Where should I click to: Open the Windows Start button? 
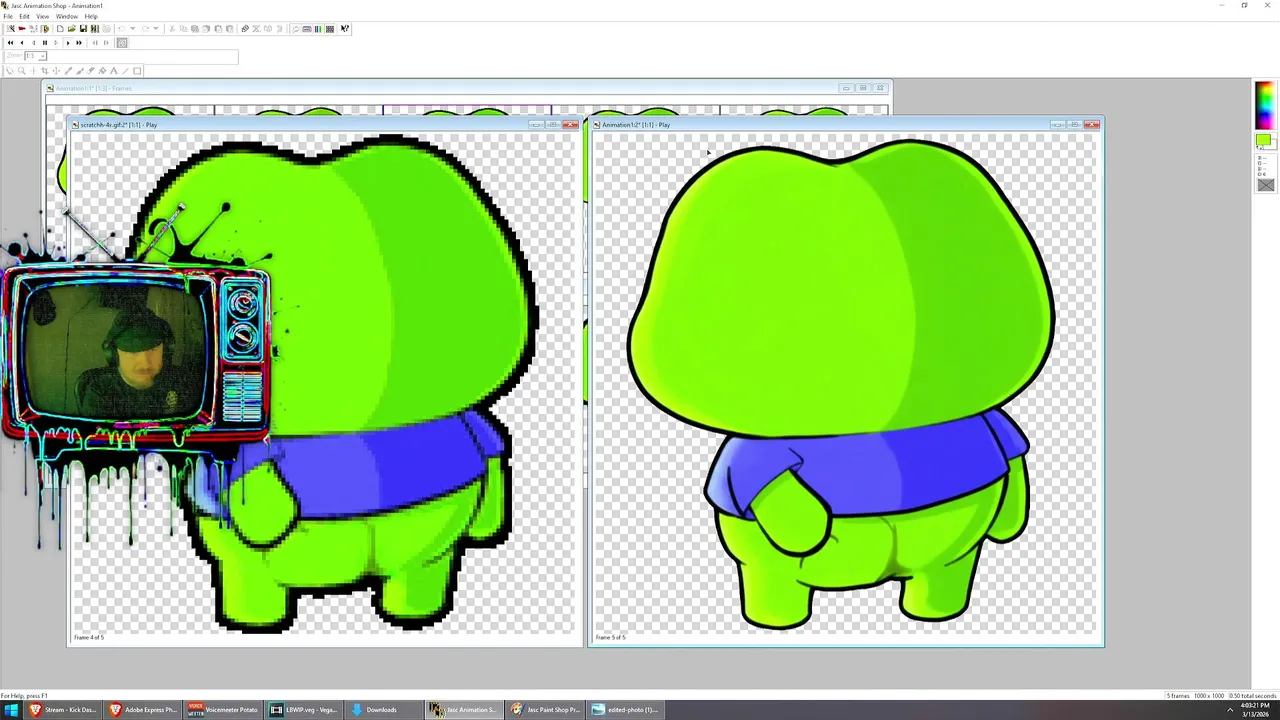[x=11, y=710]
